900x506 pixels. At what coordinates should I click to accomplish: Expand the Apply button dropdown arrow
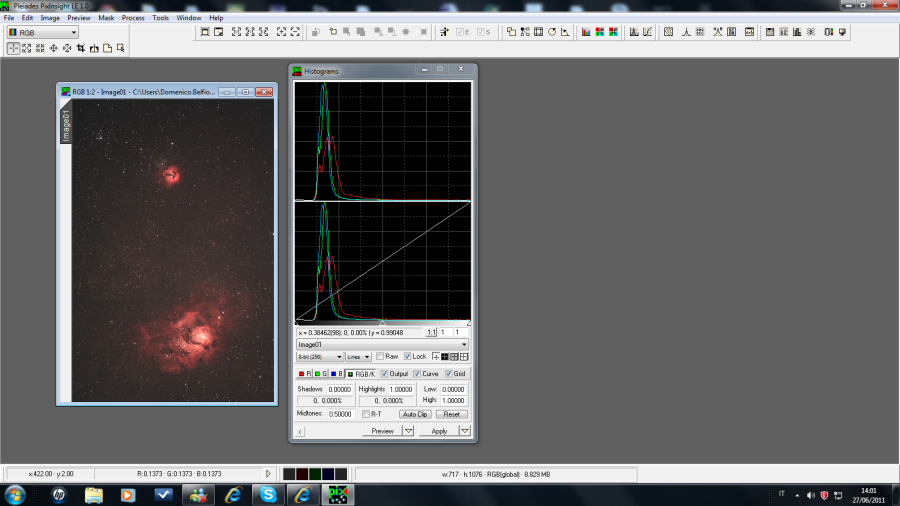click(x=464, y=431)
